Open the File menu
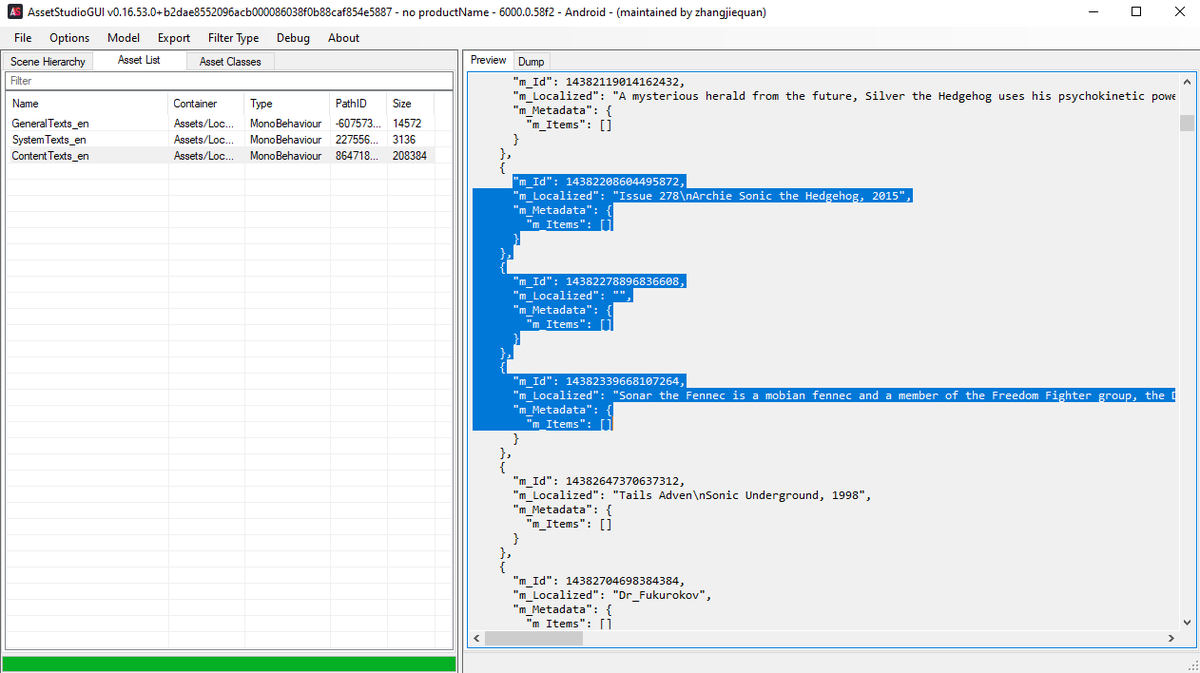This screenshot has width=1200, height=673. point(23,38)
